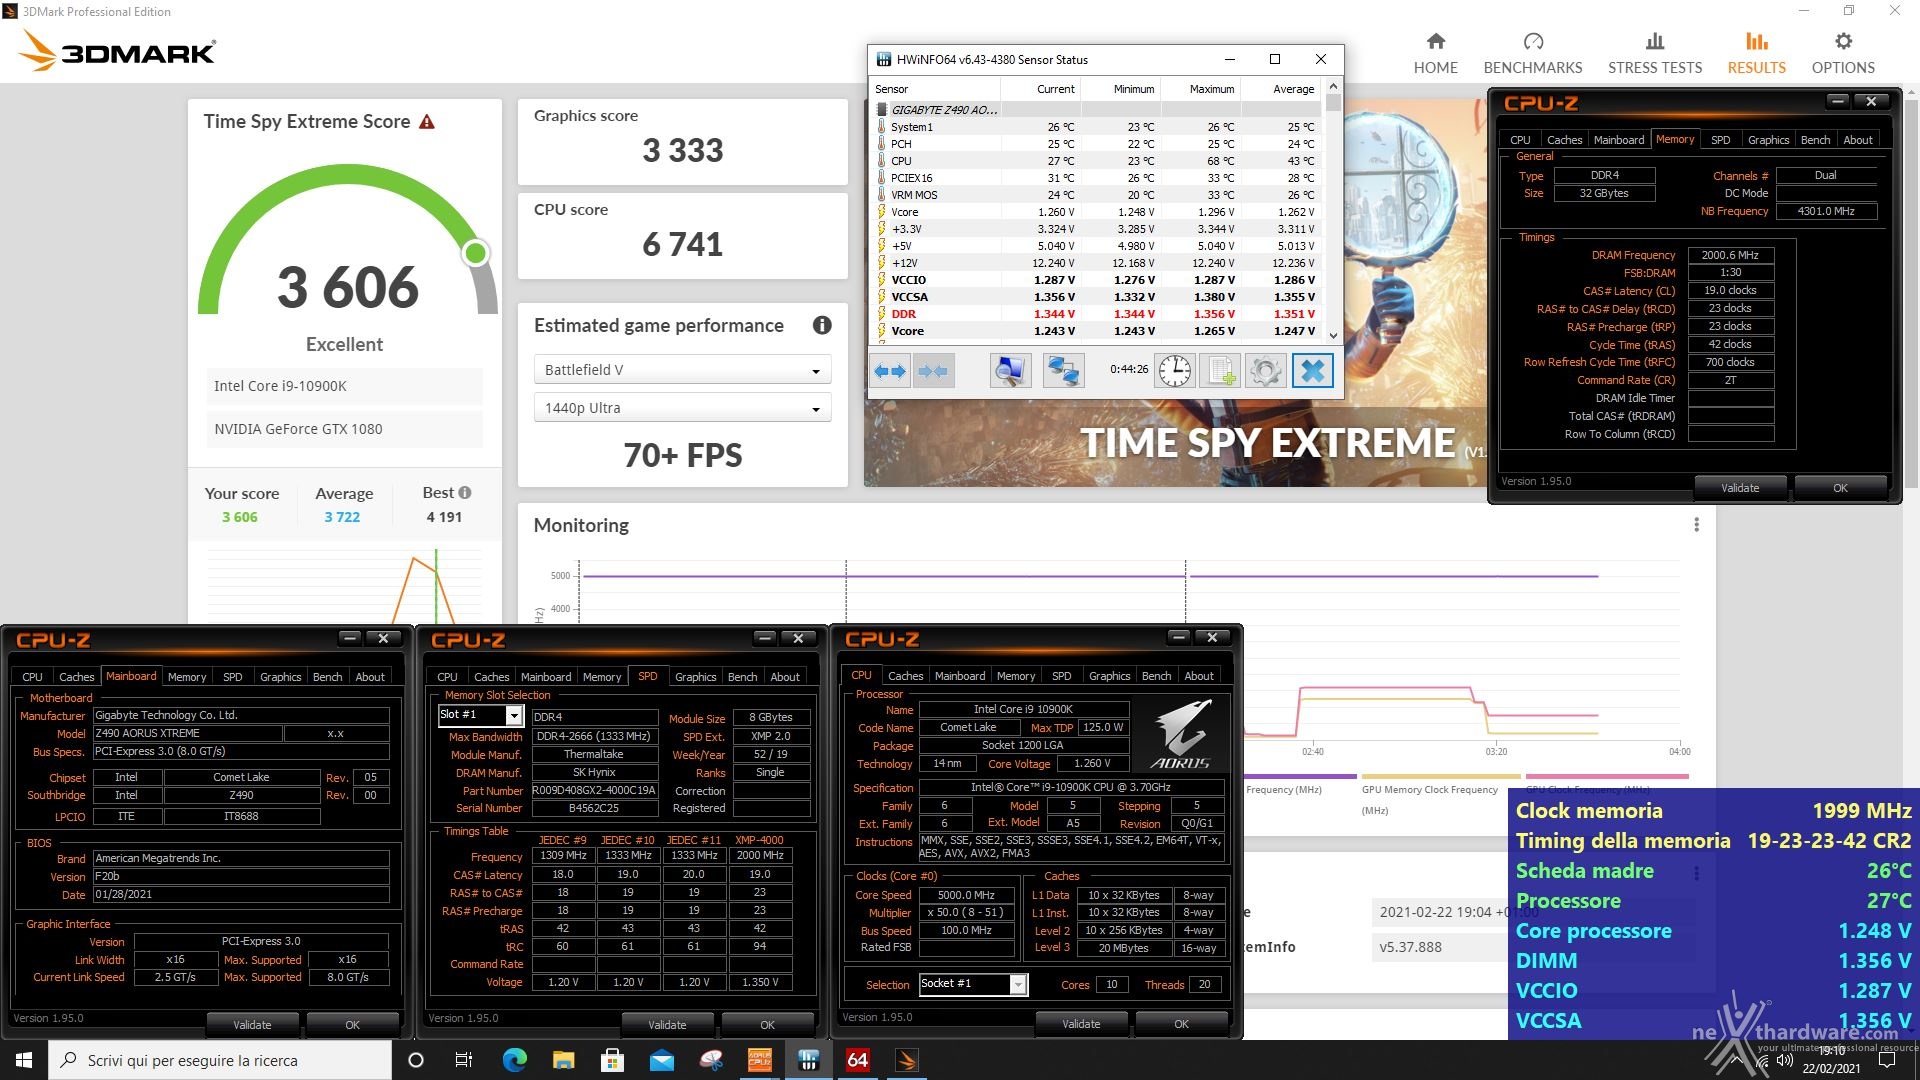Click the Intel Core i9-10900K hardware entry

[x=345, y=386]
